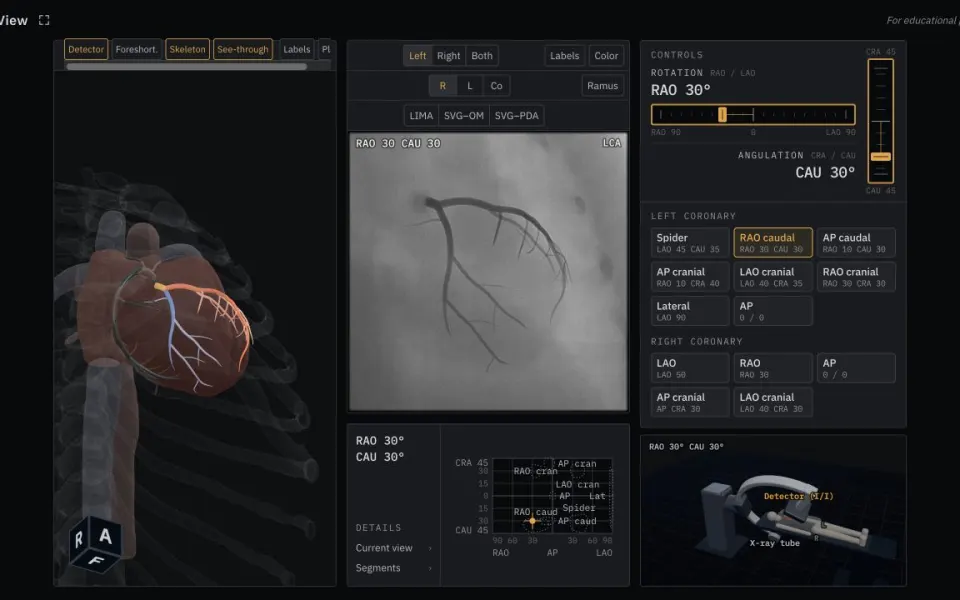Choose the right coronary AP 0/0 preset

pyautogui.click(x=856, y=368)
